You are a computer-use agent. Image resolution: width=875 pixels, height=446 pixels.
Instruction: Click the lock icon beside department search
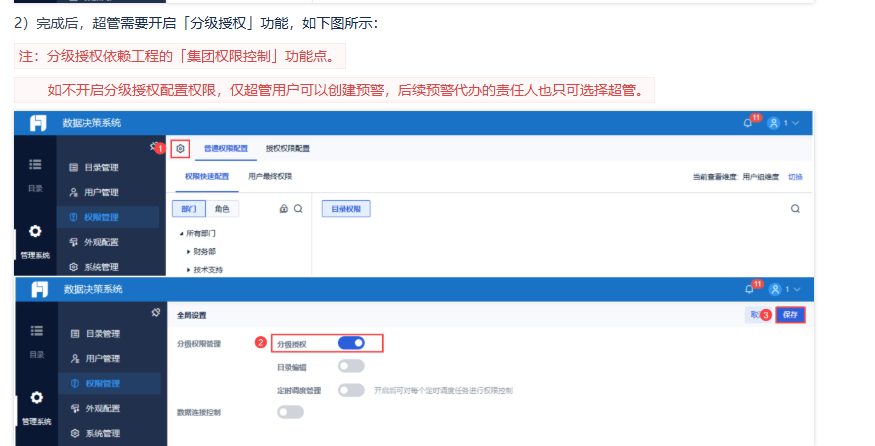[283, 209]
